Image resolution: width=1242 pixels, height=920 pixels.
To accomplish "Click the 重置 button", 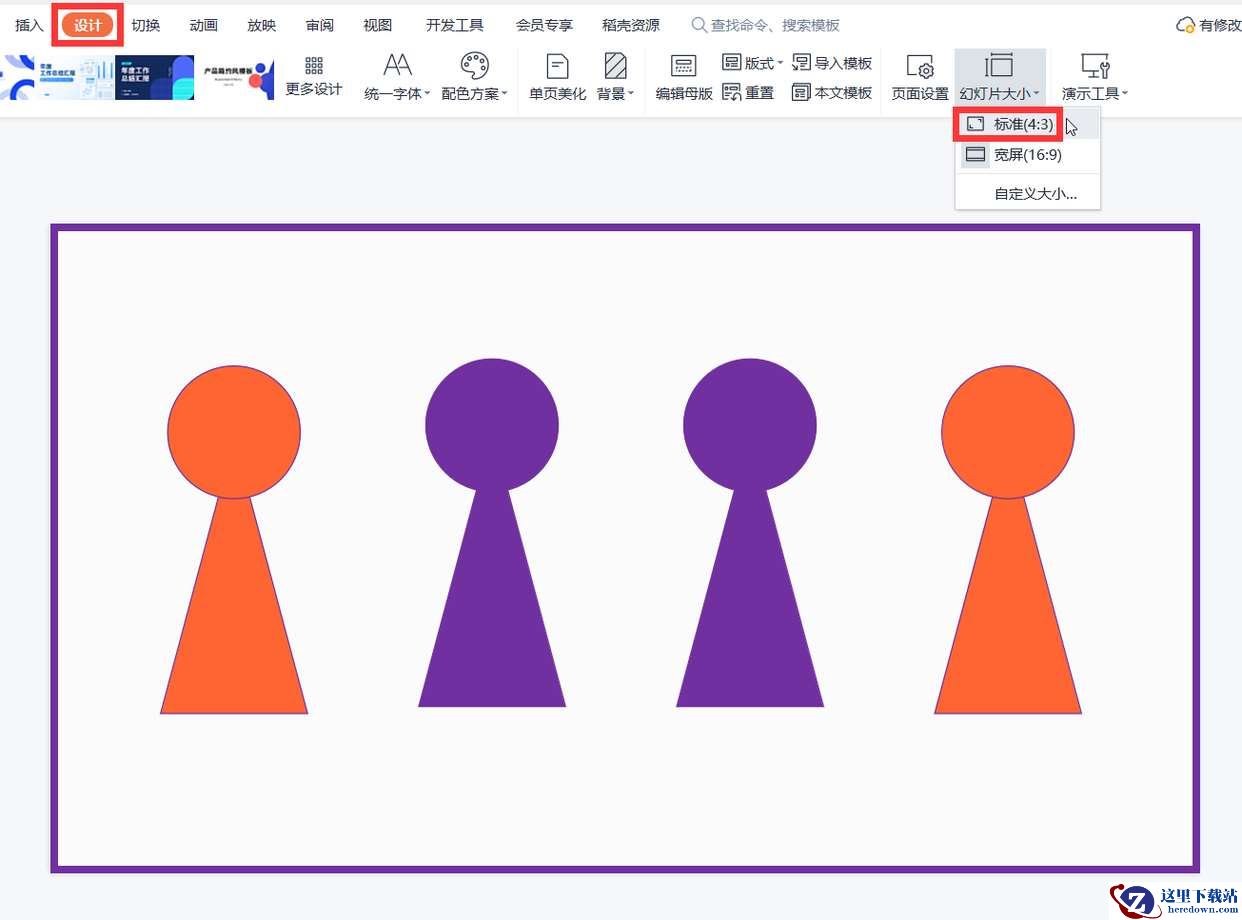I will click(x=748, y=92).
